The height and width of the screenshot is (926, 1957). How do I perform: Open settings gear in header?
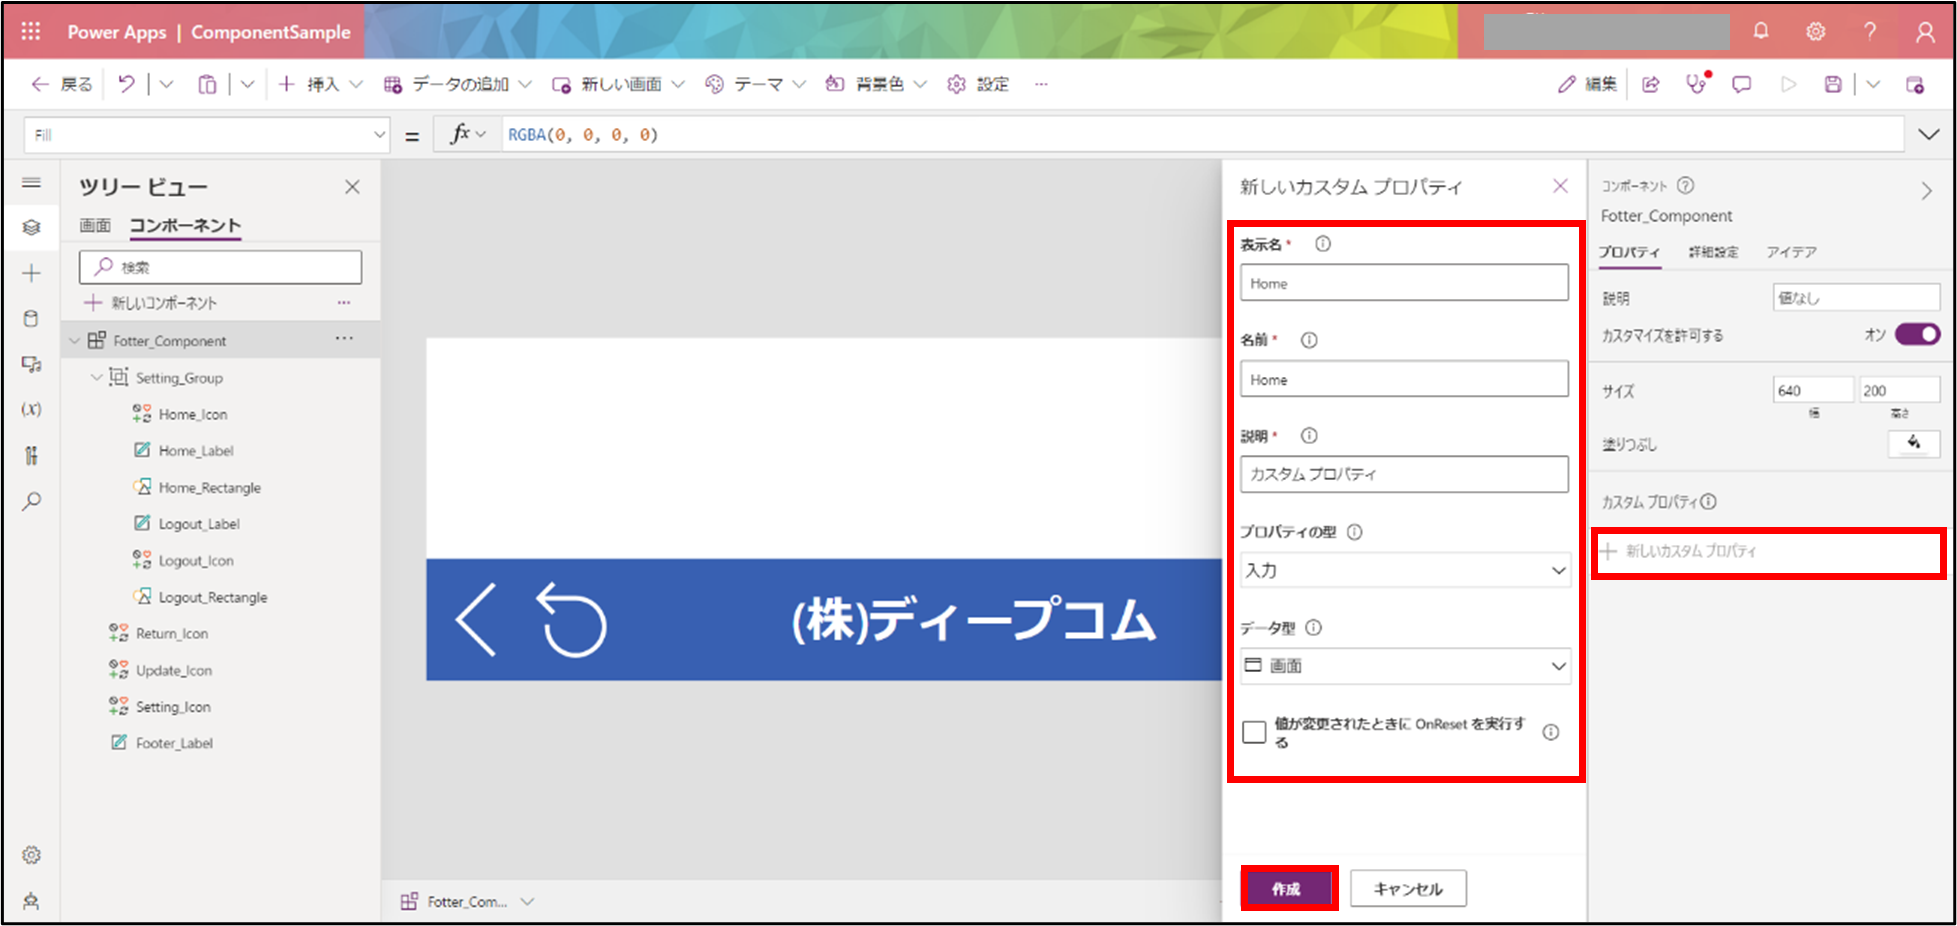tap(1815, 31)
